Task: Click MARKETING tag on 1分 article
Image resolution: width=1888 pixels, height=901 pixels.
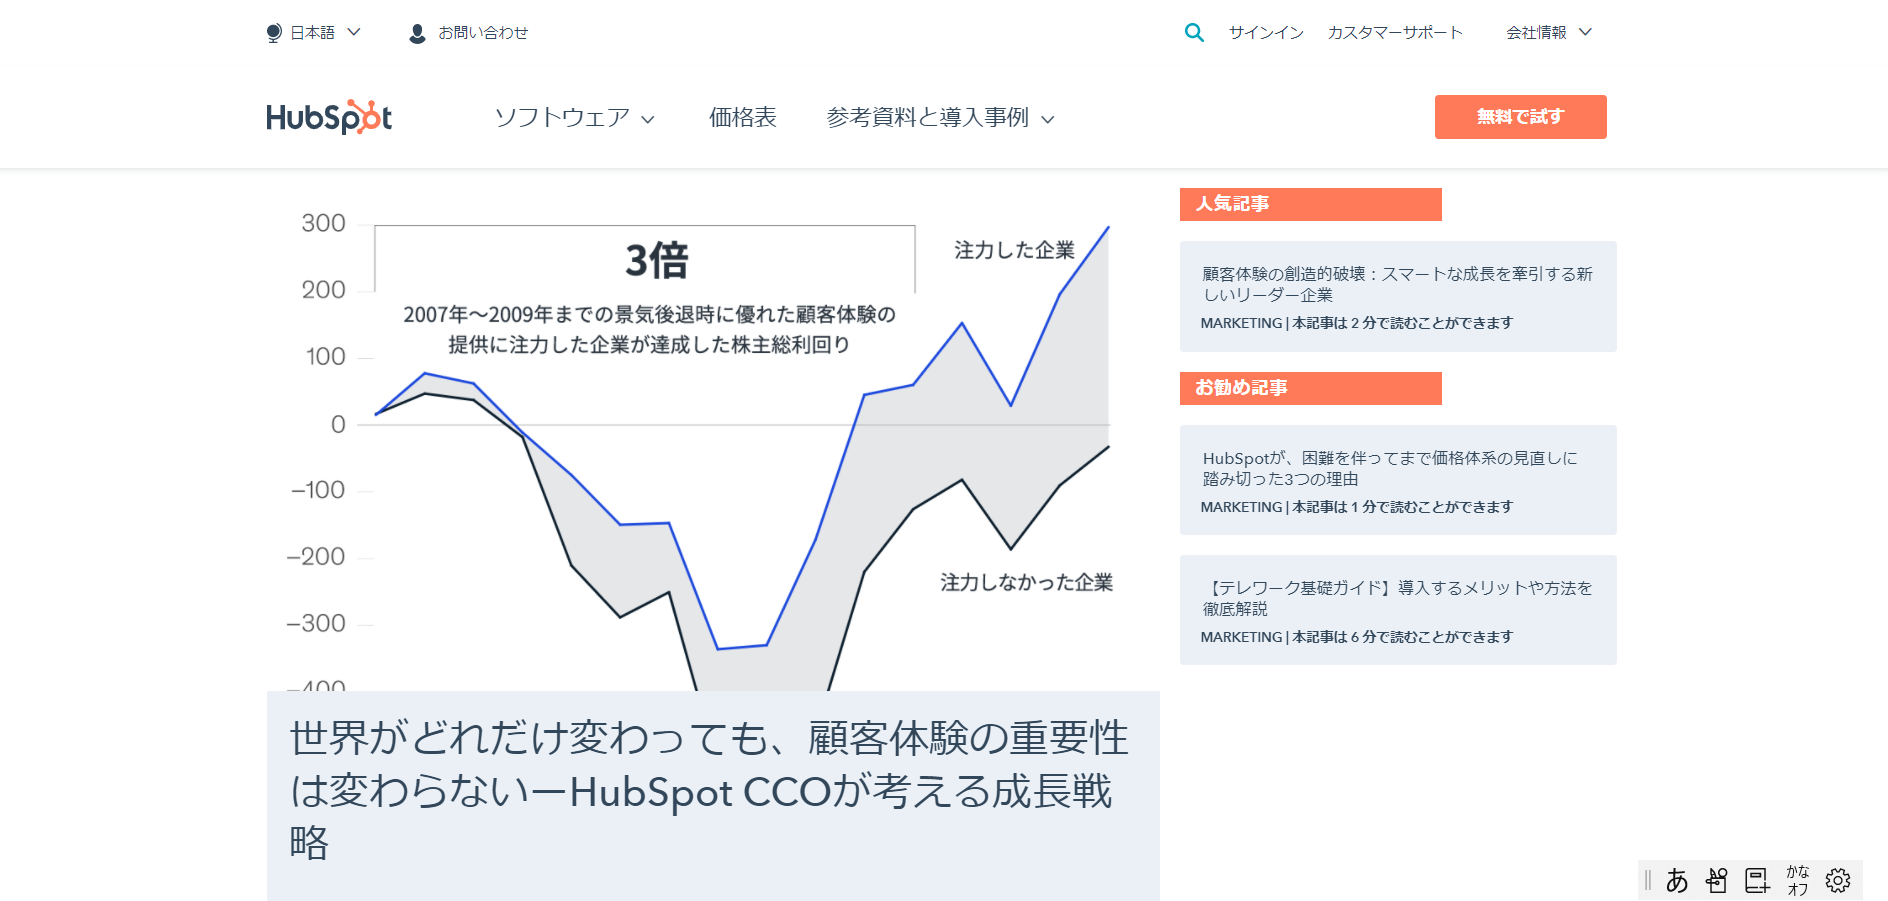Action: [1241, 507]
